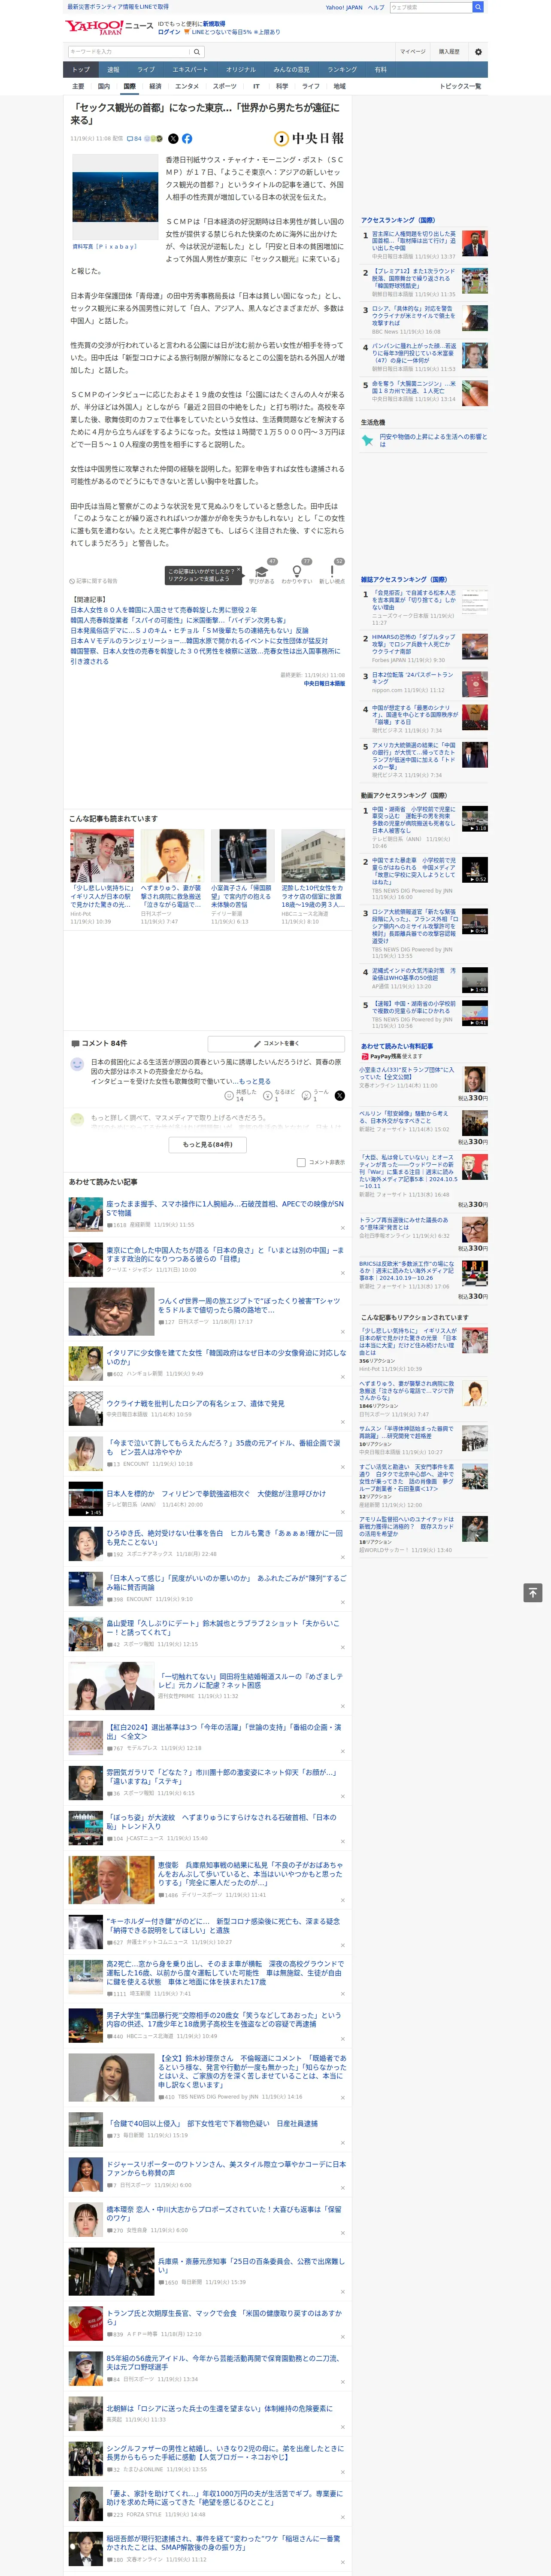Select the 速報 main tab

pyautogui.click(x=113, y=70)
